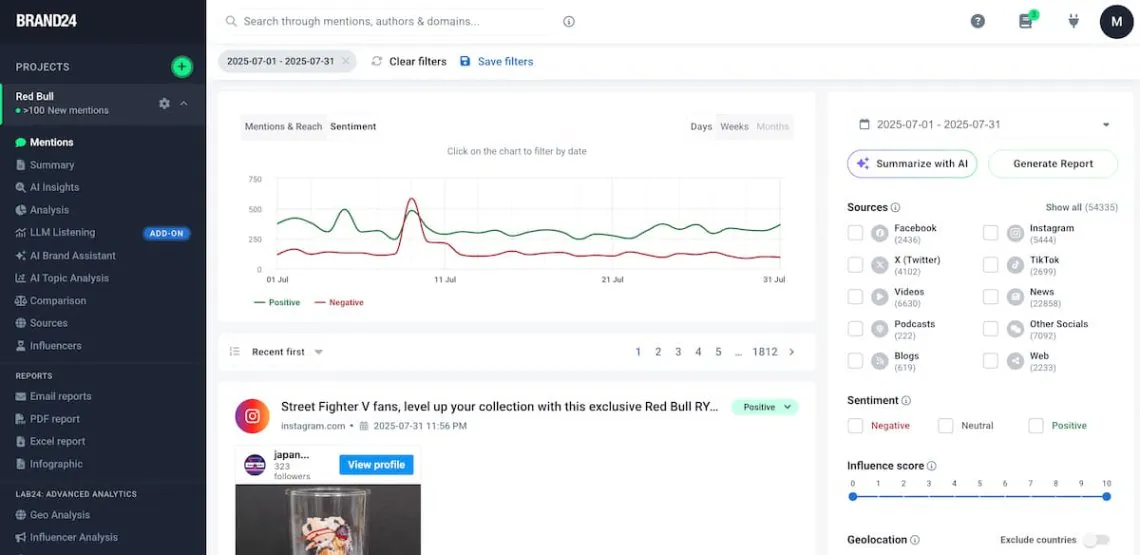Click the PDF report file icon
1140x555 pixels.
click(x=20, y=419)
